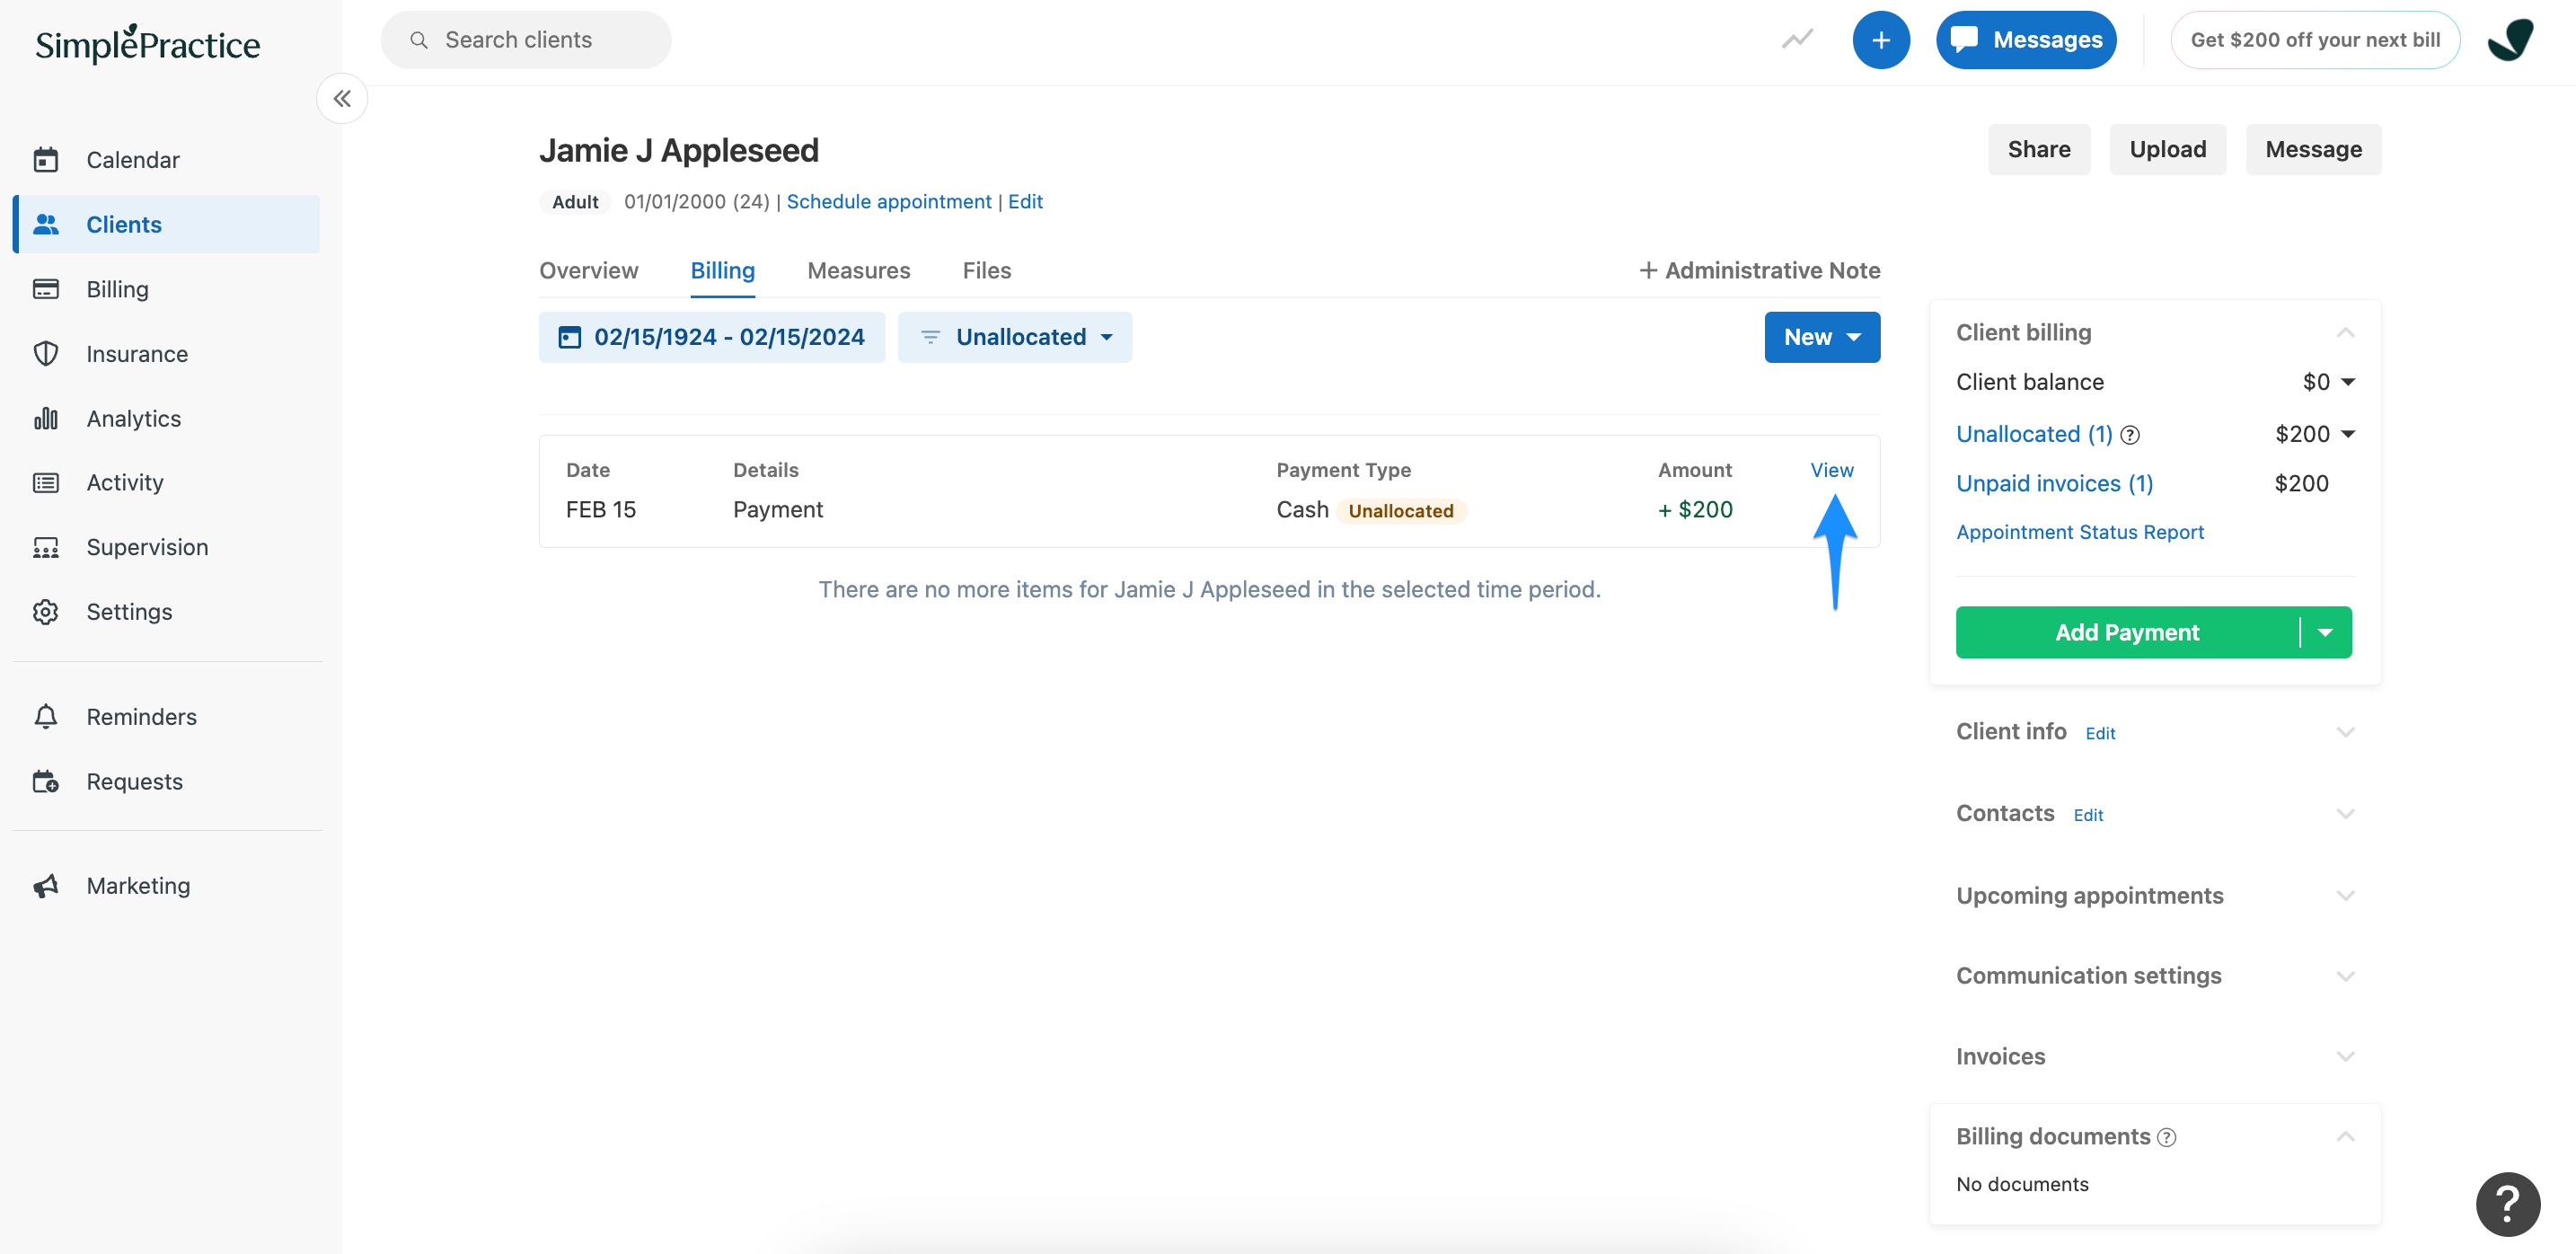2576x1254 pixels.
Task: Expand the Add Payment dropdown arrow
Action: [2327, 632]
